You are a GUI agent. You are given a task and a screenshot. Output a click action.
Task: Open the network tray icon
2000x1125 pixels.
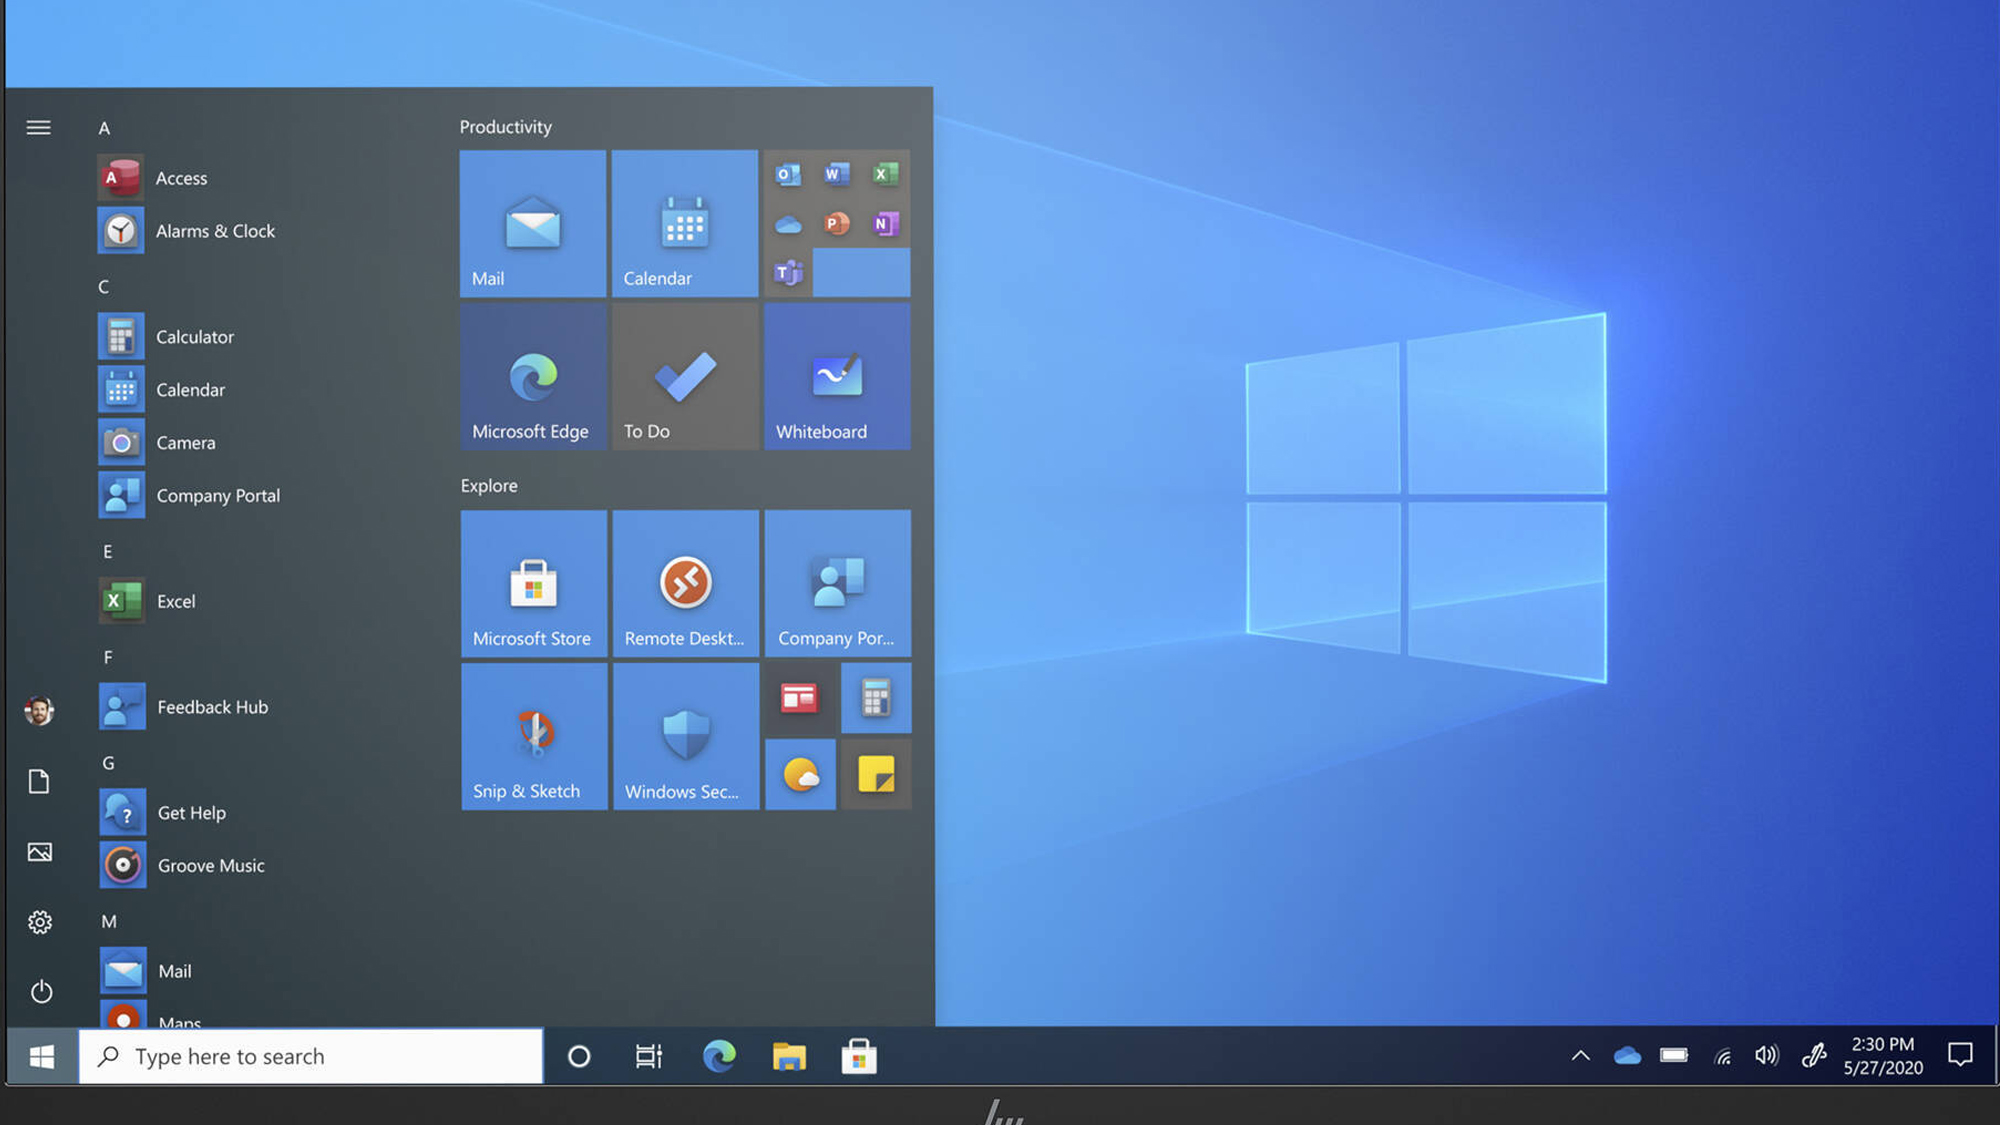click(1722, 1056)
